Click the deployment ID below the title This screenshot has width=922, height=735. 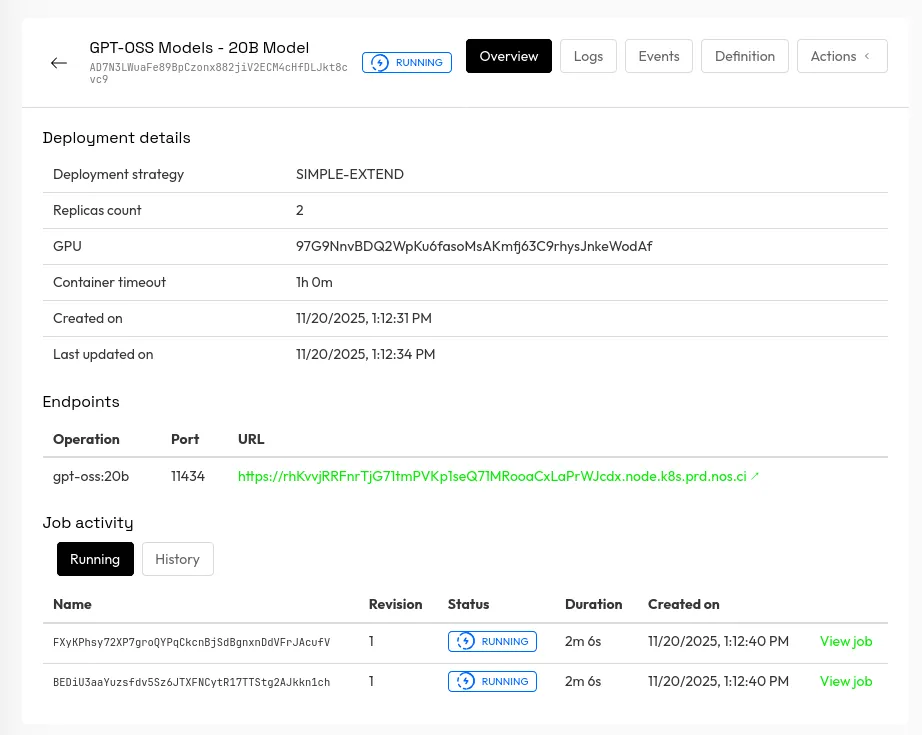(218, 72)
